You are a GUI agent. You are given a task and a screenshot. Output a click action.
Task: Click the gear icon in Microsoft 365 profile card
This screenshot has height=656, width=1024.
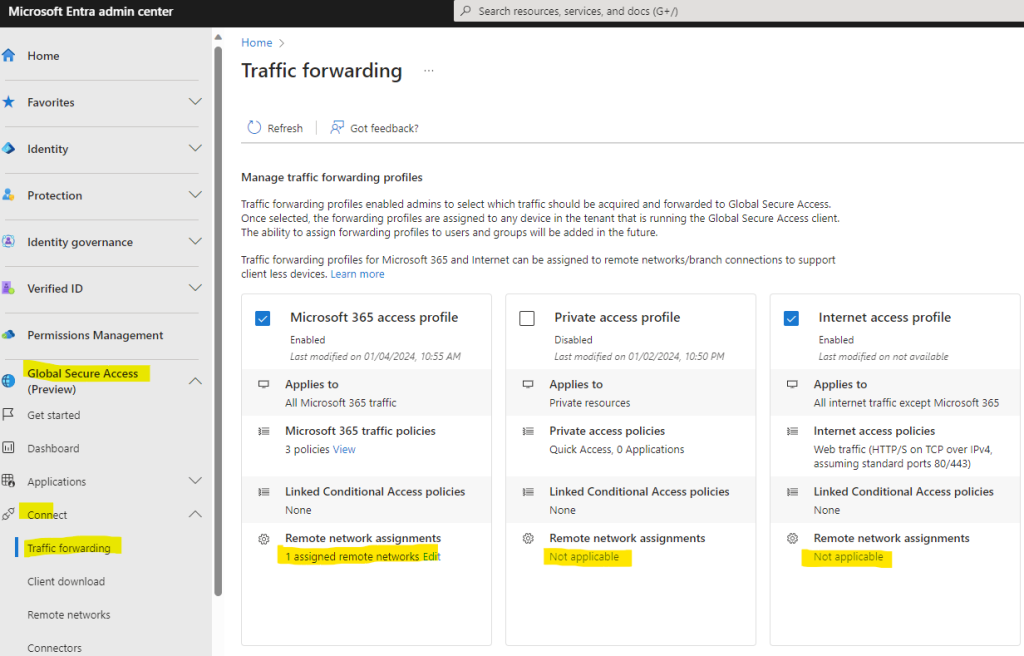click(264, 539)
